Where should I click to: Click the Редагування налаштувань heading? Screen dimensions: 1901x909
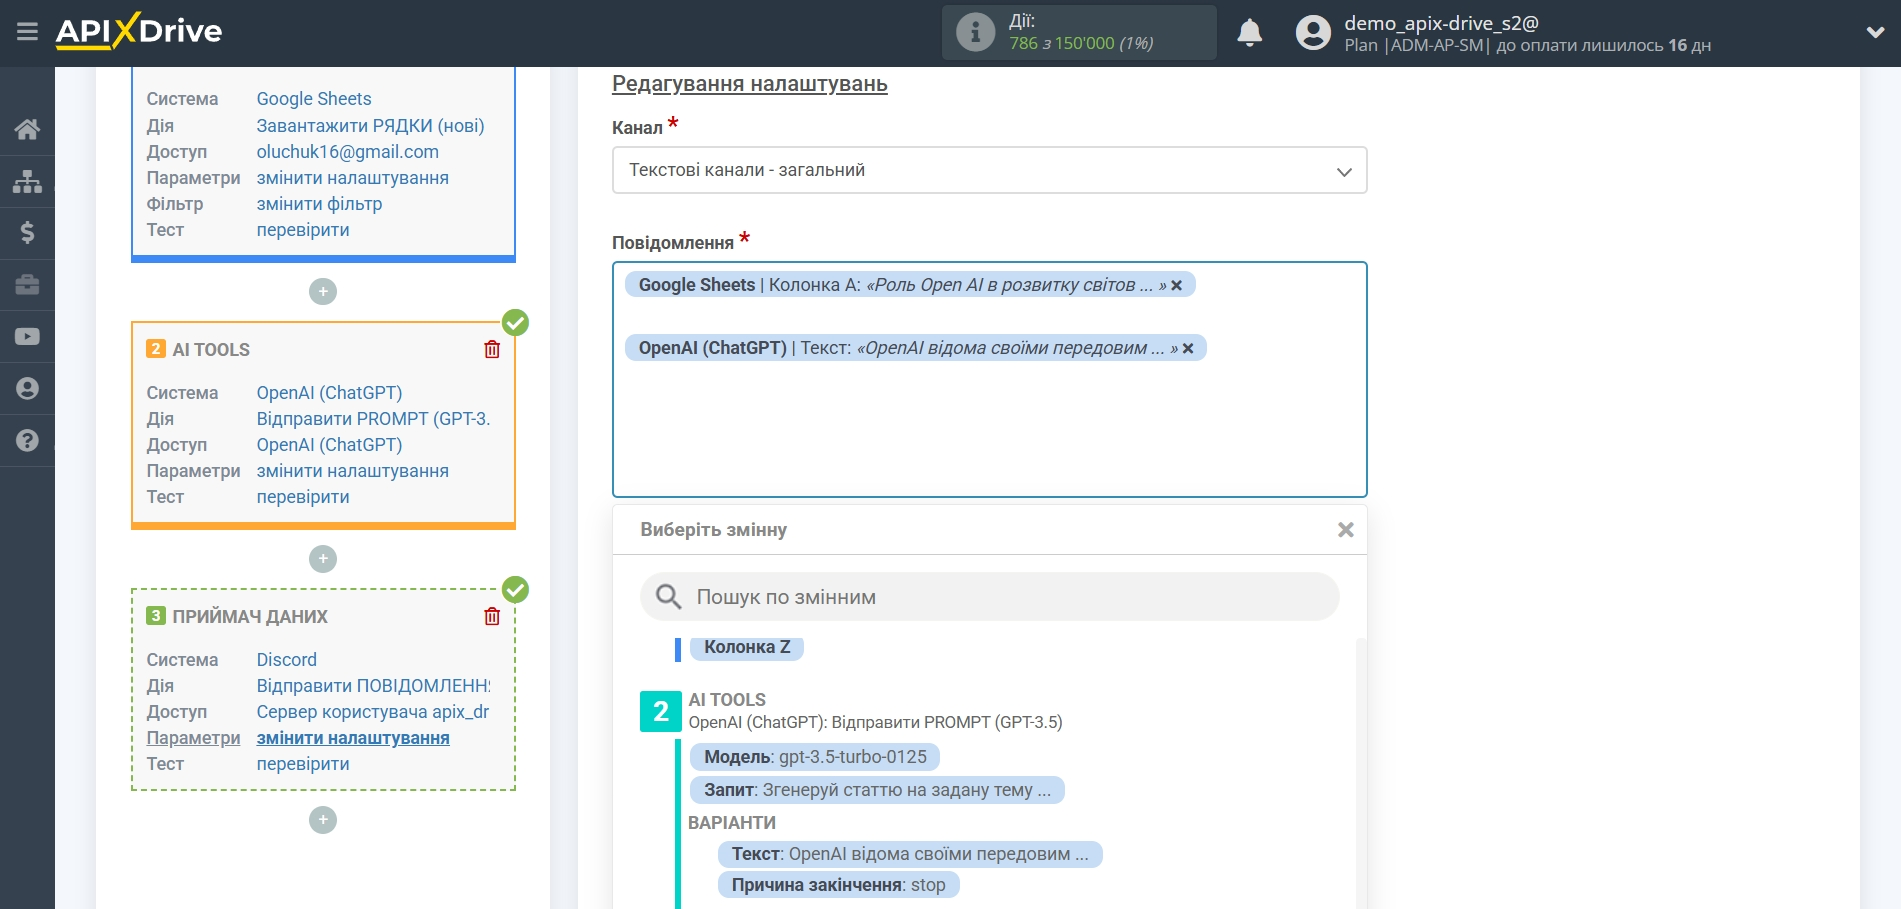coord(749,84)
